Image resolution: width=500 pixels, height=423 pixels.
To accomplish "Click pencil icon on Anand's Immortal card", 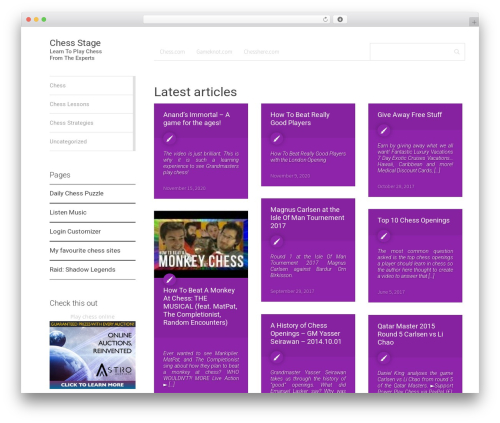I will pos(170,138).
